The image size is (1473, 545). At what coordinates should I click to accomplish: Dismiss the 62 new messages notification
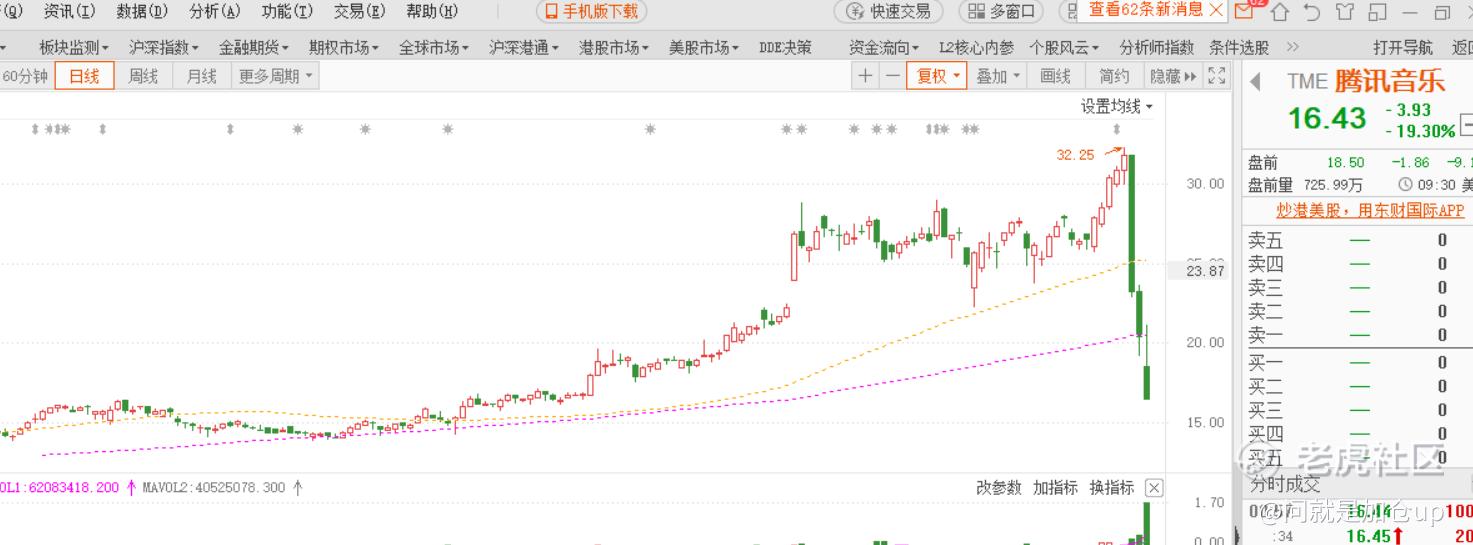point(1216,10)
